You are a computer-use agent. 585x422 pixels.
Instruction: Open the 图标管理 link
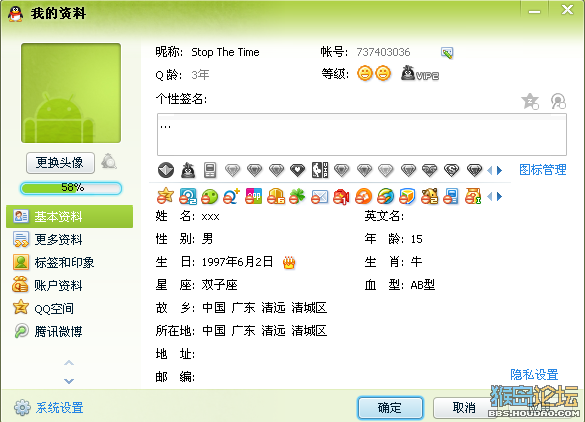pos(543,170)
